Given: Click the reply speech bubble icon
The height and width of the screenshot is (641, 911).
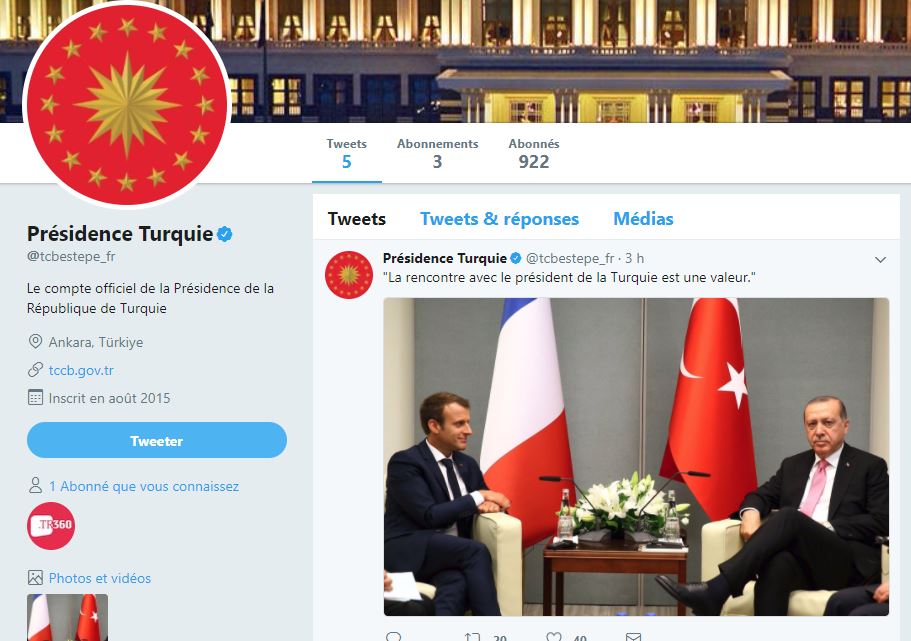Looking at the screenshot, I should click(393, 636).
